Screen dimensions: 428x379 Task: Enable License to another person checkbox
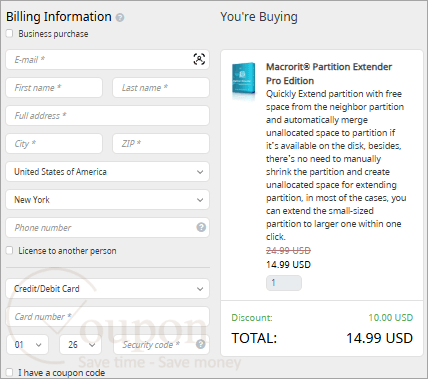[x=10, y=250]
